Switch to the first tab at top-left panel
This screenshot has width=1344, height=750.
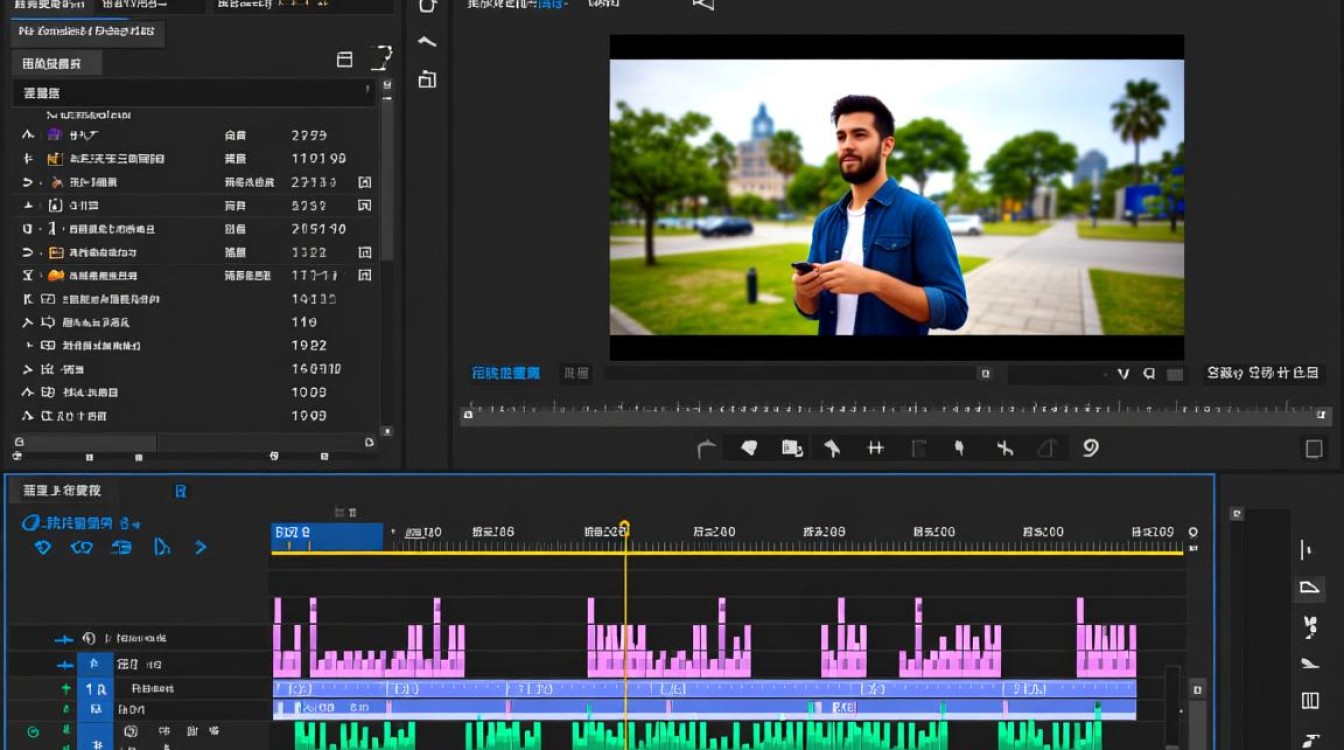coord(47,5)
